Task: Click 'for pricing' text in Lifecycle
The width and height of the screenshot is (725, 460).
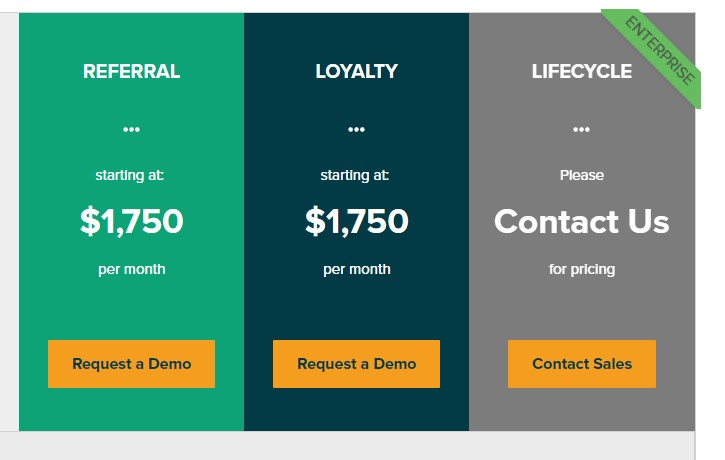Action: click(x=582, y=270)
